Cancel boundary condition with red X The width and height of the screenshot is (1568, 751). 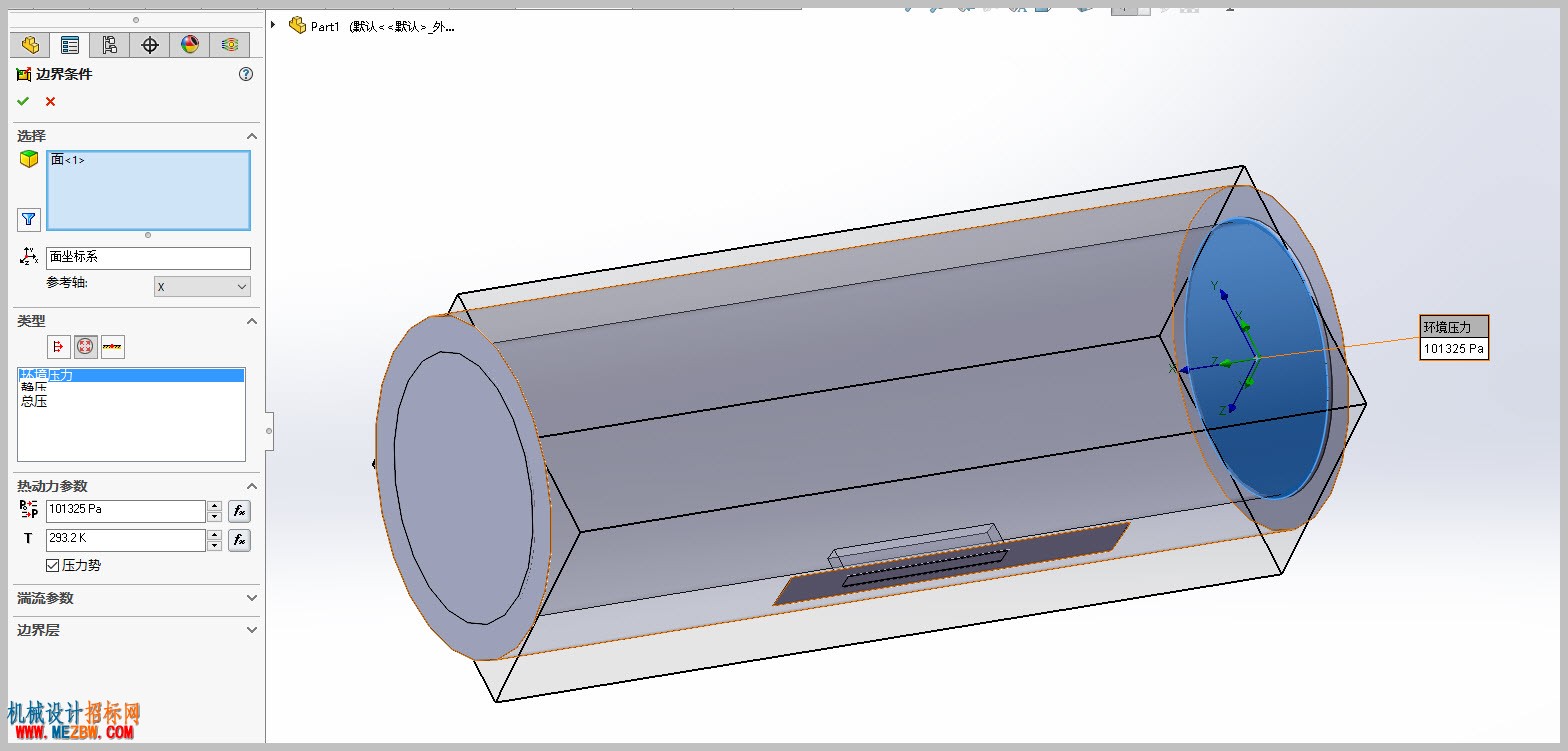50,101
